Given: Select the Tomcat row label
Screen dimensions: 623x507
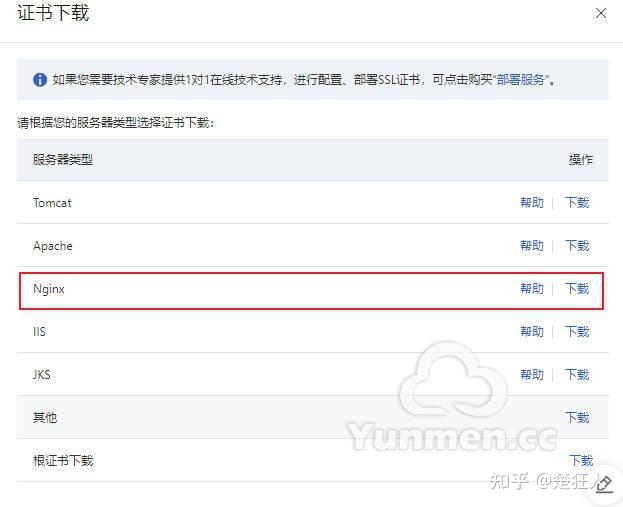Looking at the screenshot, I should [x=52, y=203].
